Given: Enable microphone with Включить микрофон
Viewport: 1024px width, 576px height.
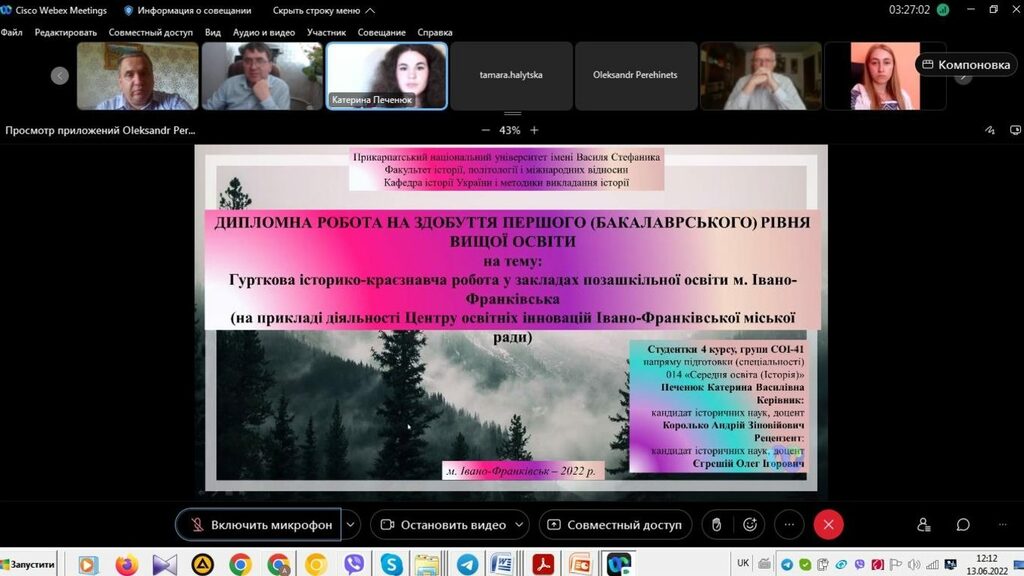Looking at the screenshot, I should coord(259,525).
